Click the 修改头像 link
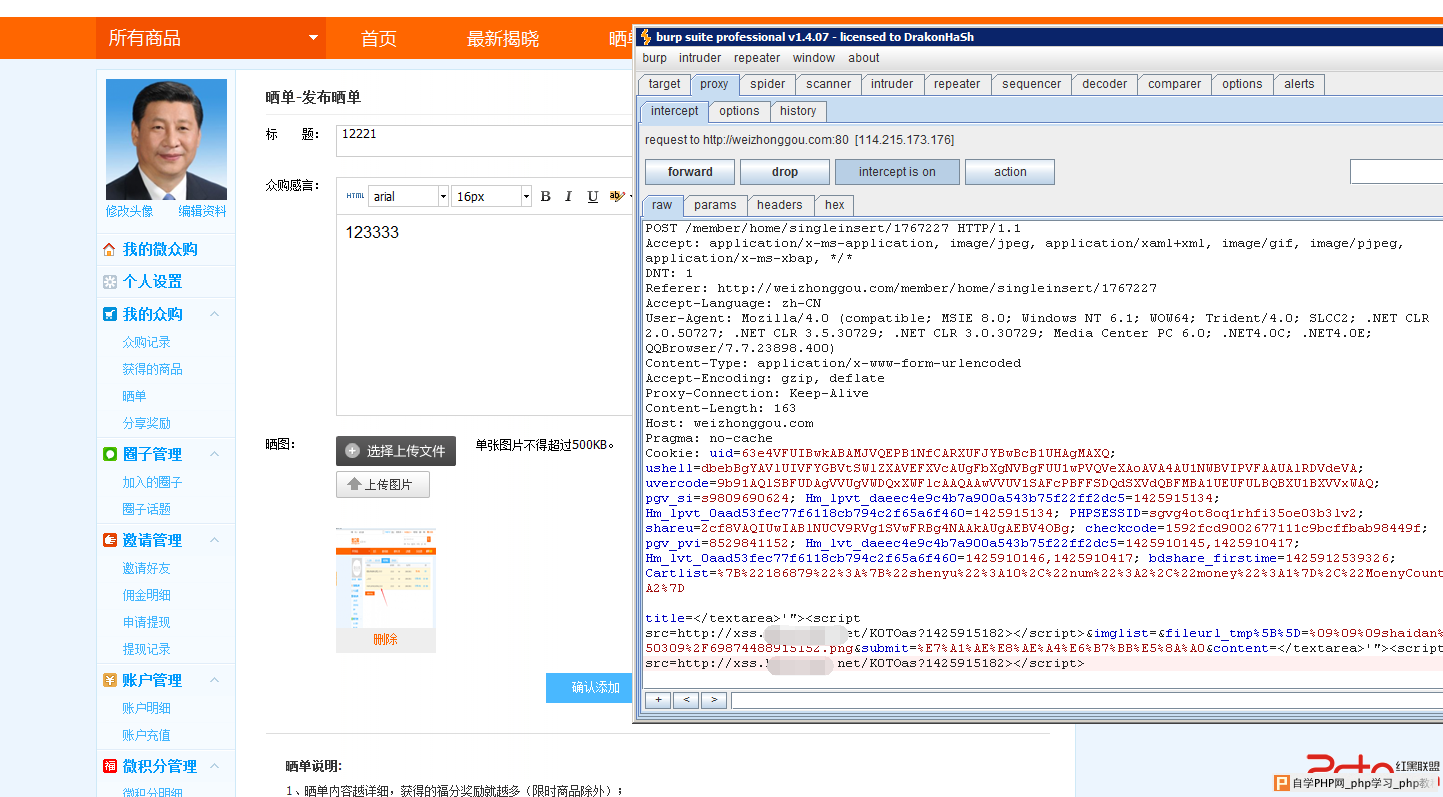The image size is (1443, 797). 130,211
